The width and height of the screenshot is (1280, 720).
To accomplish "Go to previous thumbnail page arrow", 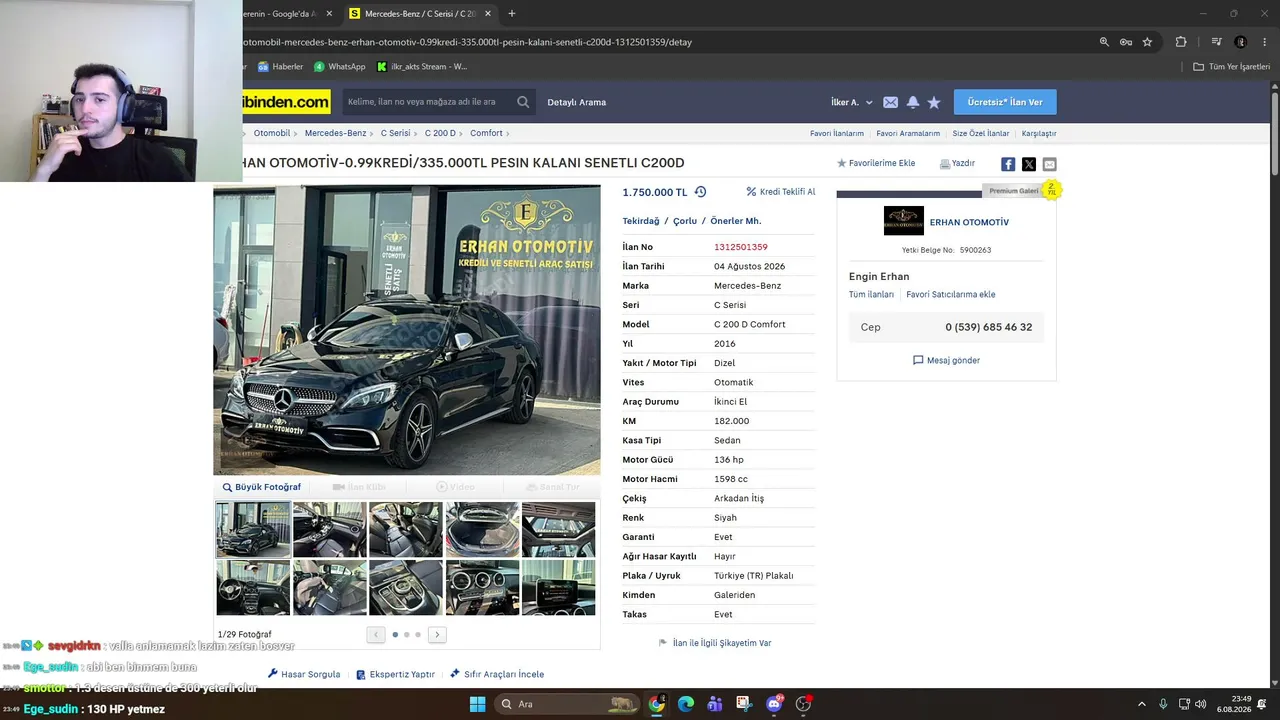I will [376, 634].
